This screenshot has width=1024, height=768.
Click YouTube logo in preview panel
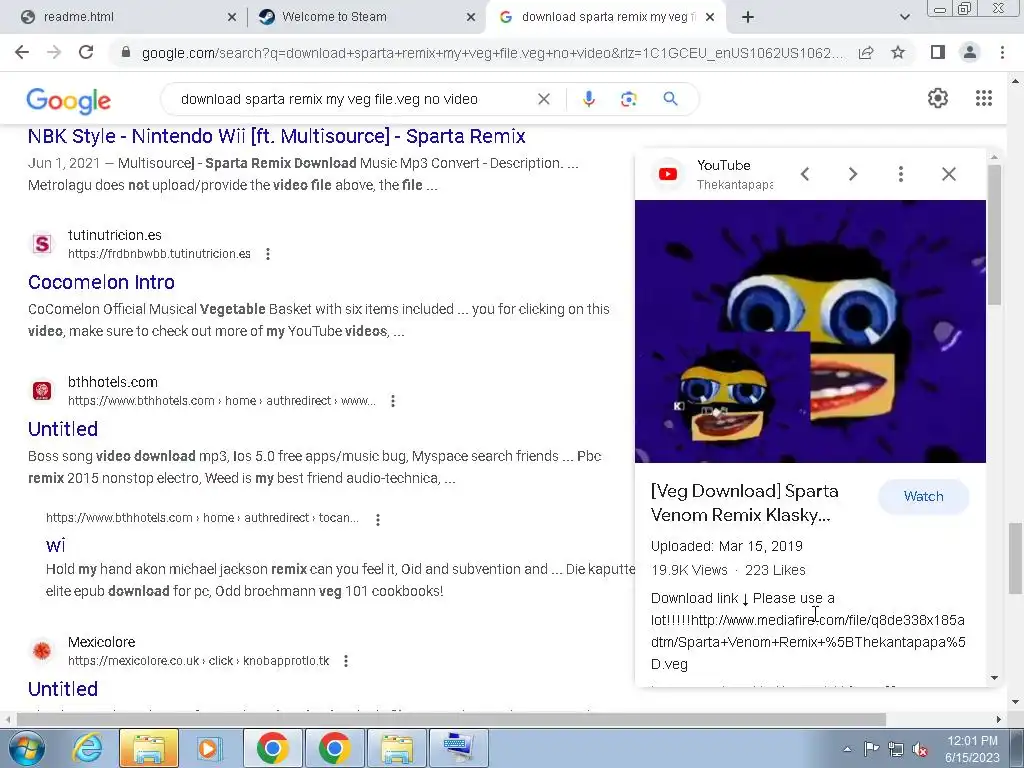667,174
